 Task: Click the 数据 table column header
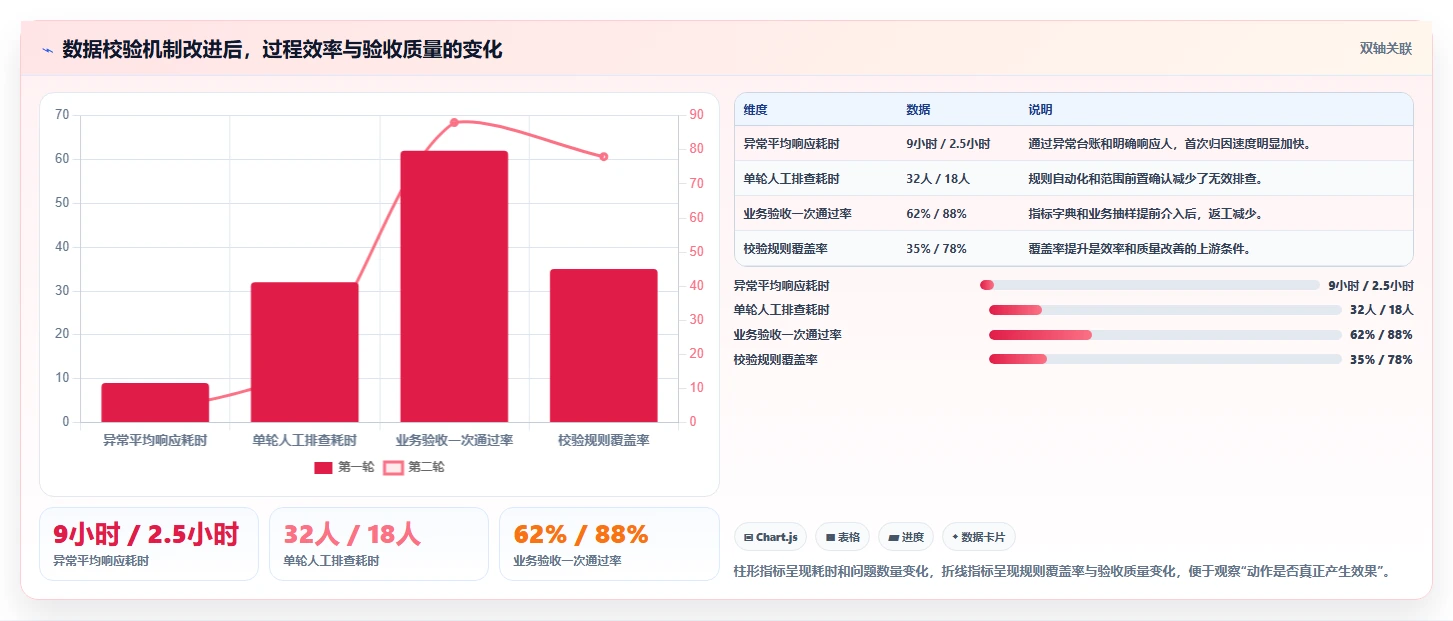tap(918, 110)
